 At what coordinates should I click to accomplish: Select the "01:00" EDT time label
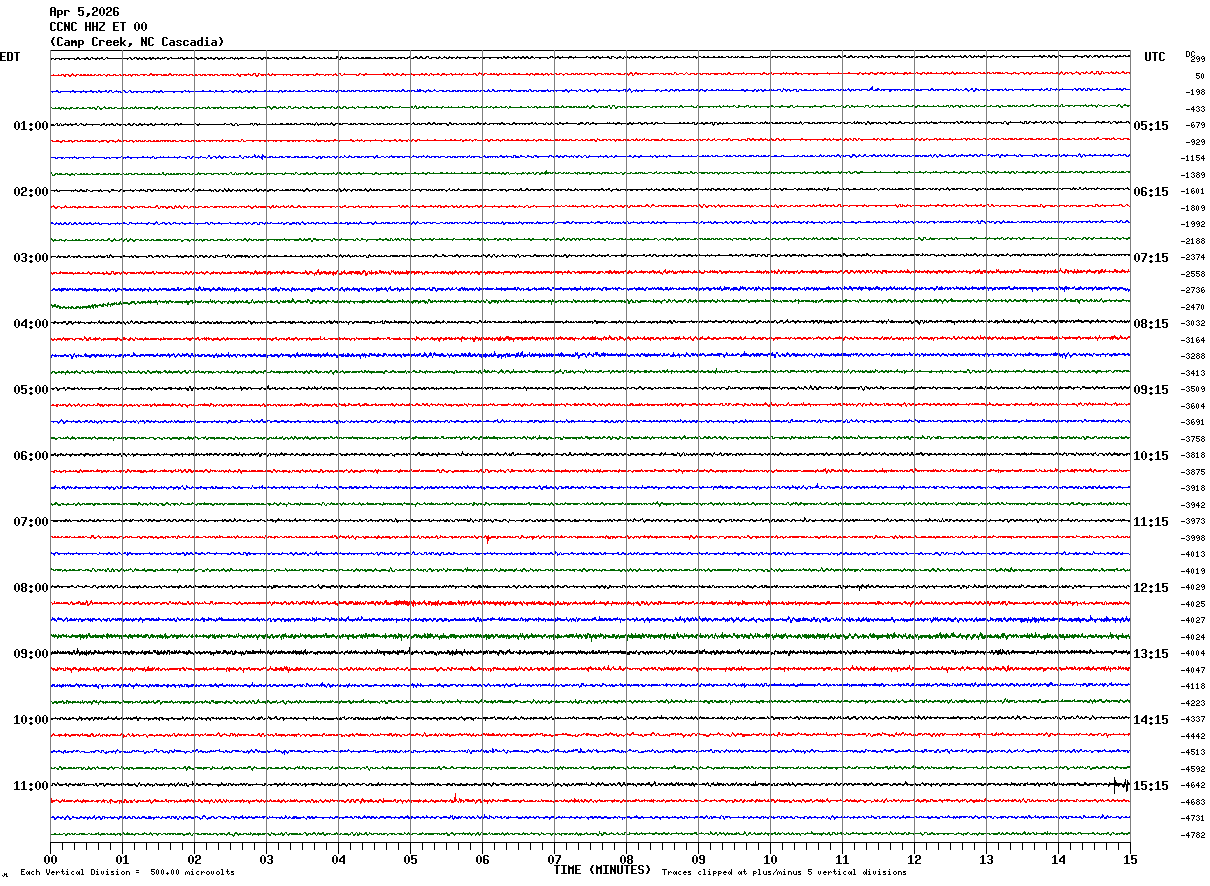point(31,126)
